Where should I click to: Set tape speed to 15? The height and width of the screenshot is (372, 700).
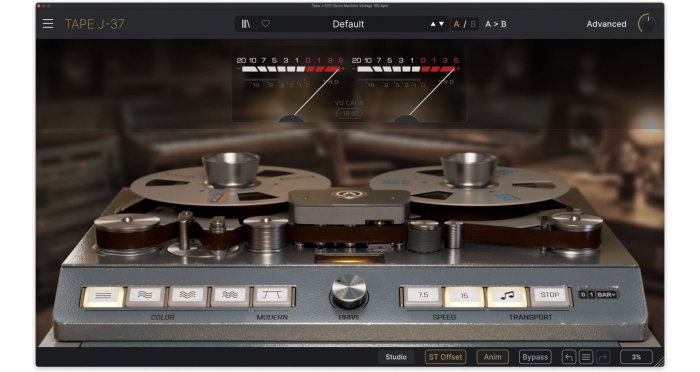[x=464, y=297]
